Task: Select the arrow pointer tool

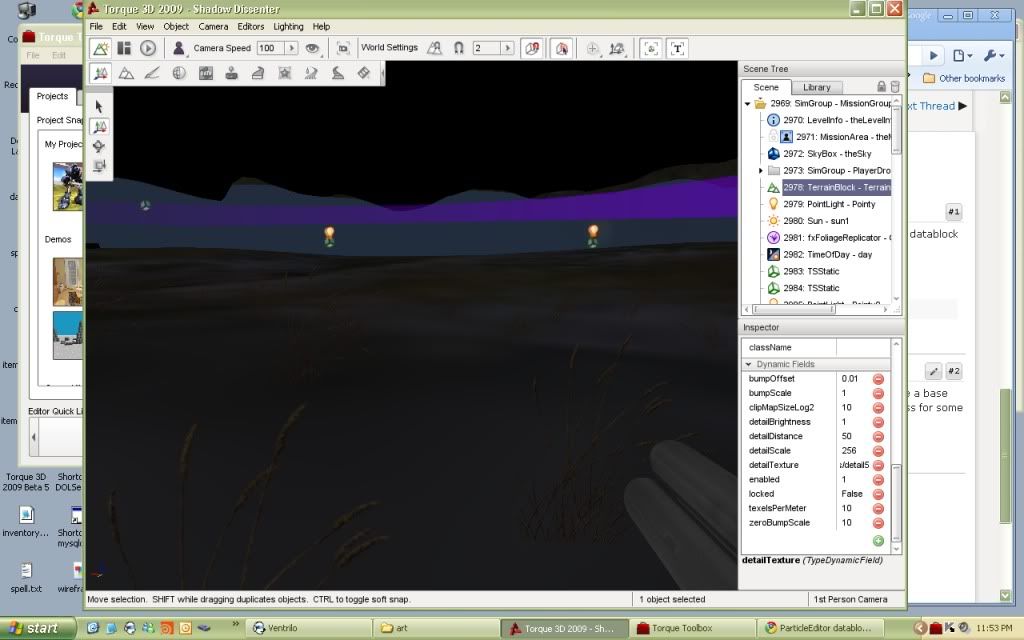Action: click(99, 106)
